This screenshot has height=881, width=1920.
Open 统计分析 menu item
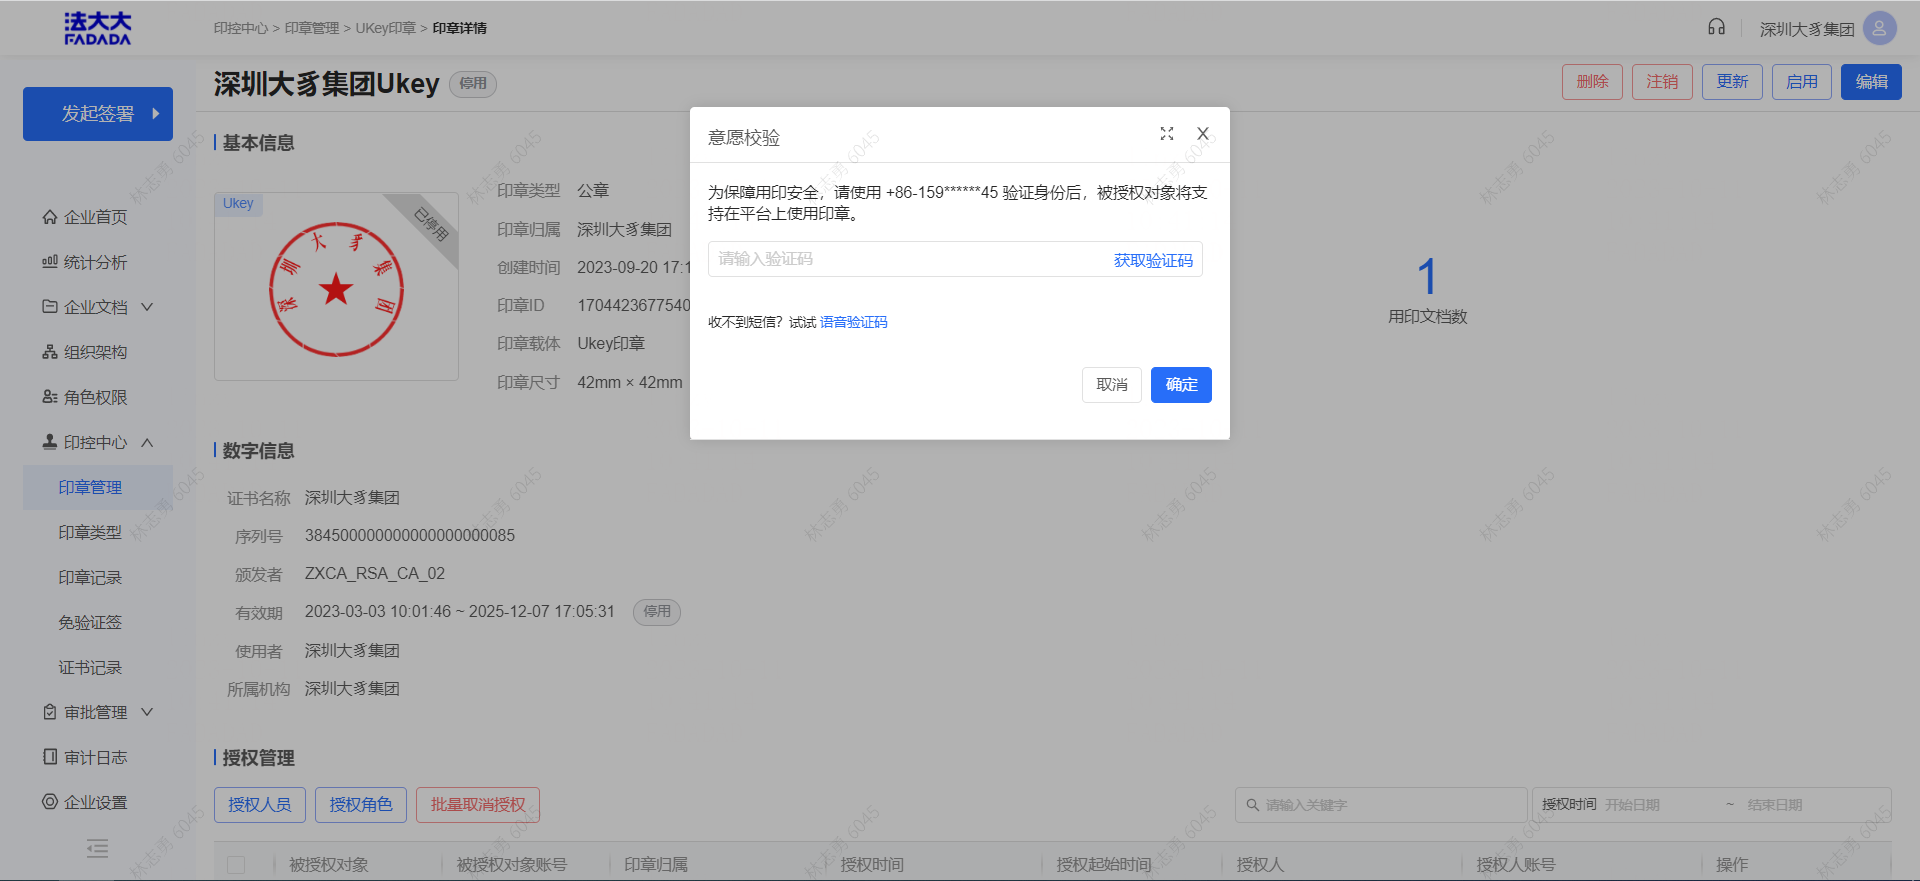pos(96,262)
